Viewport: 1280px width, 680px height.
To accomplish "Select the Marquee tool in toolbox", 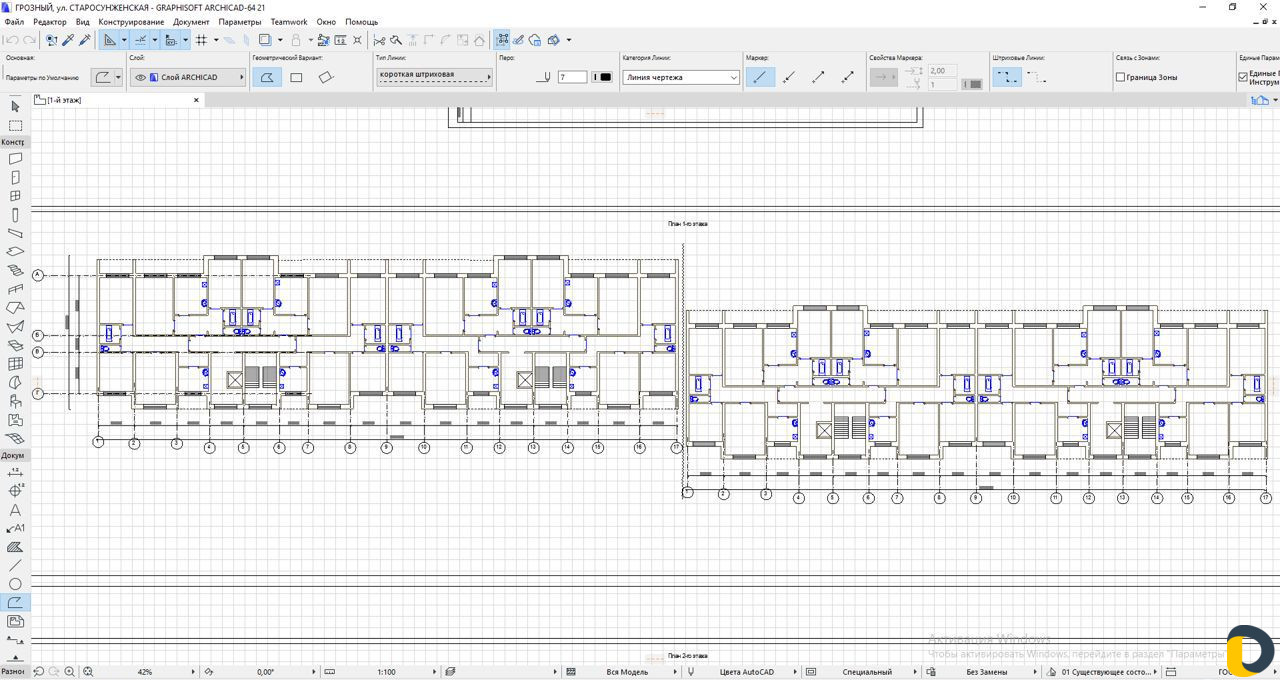I will pyautogui.click(x=15, y=125).
